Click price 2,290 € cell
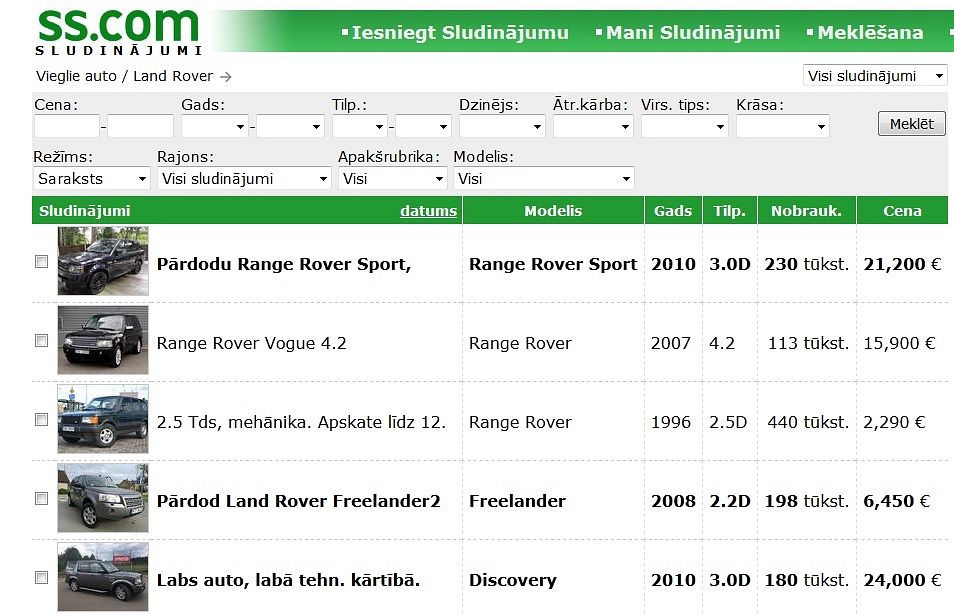Image resolution: width=954 pixels, height=615 pixels. click(894, 422)
